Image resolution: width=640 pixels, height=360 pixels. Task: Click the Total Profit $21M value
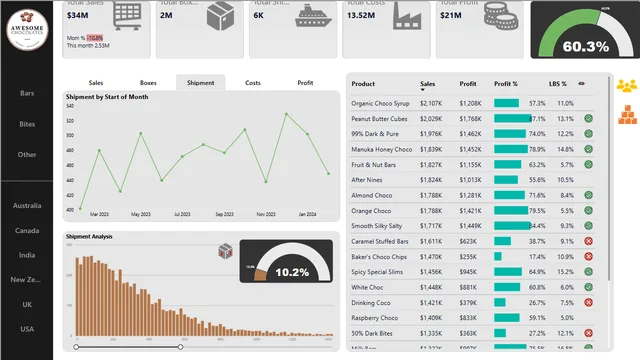click(451, 15)
